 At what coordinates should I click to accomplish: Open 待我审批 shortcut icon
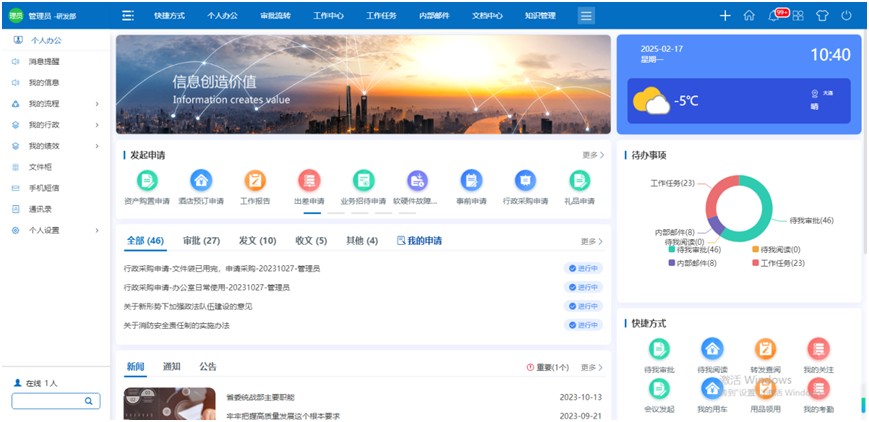(658, 349)
